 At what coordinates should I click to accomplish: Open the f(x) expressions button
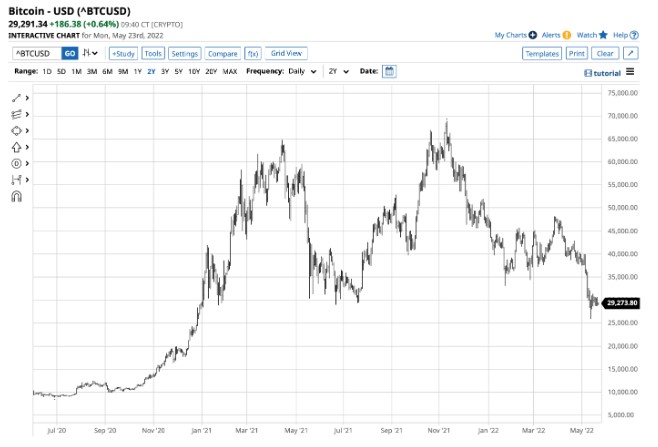pos(253,53)
